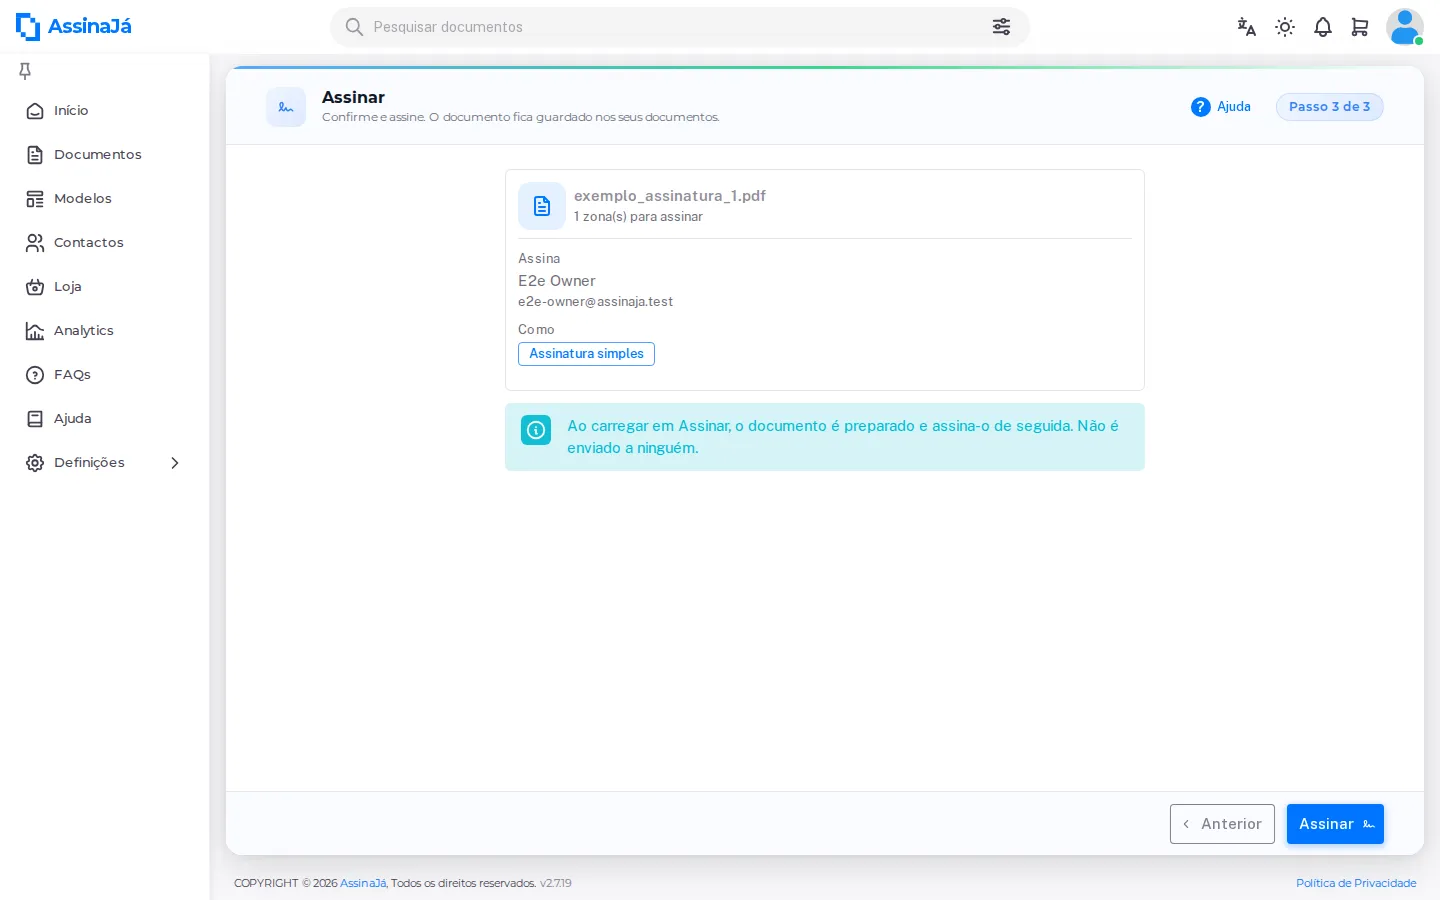Open the Política de Privacidade link
The image size is (1440, 900).
(1356, 883)
